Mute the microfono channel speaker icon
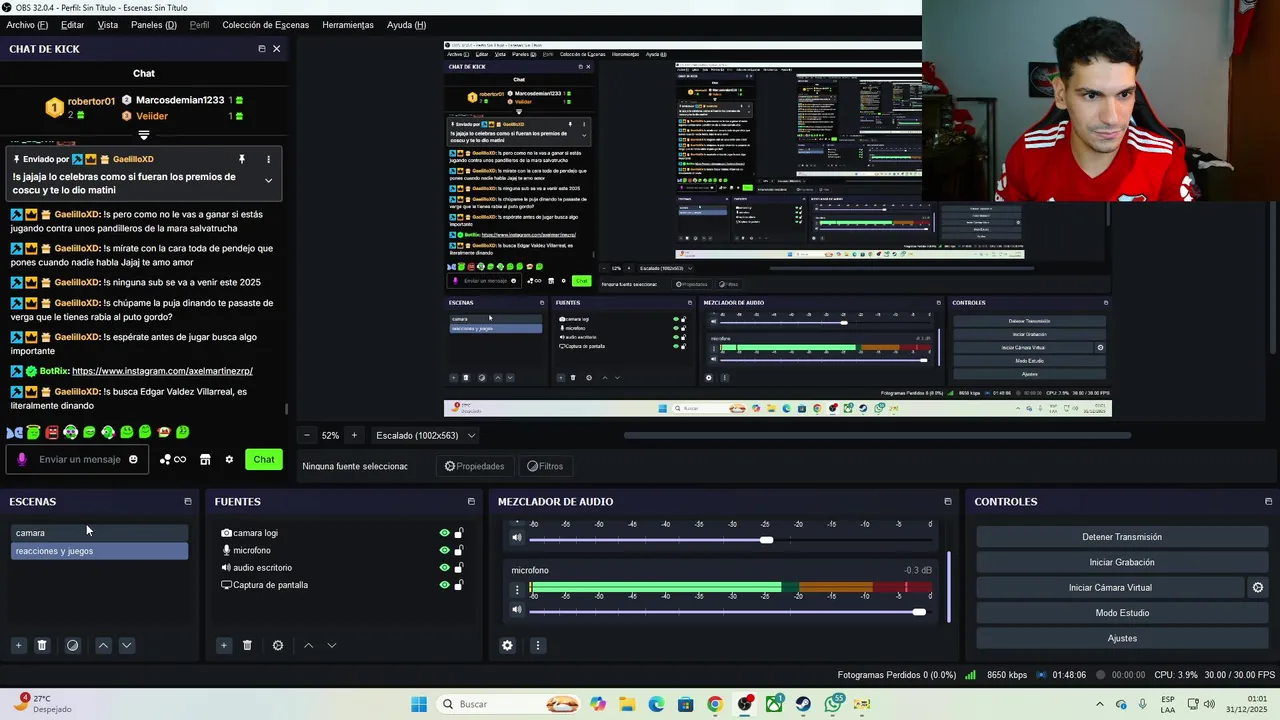The width and height of the screenshot is (1280, 720). 517,610
